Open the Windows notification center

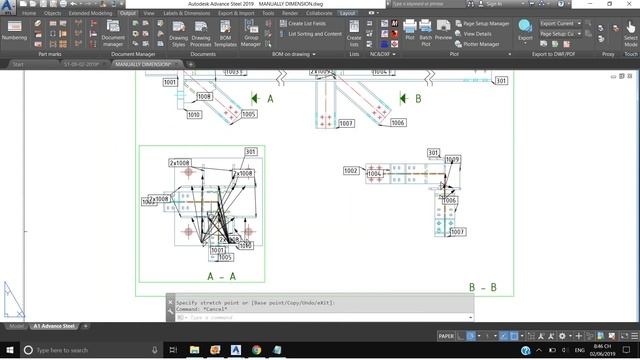tap(626, 350)
